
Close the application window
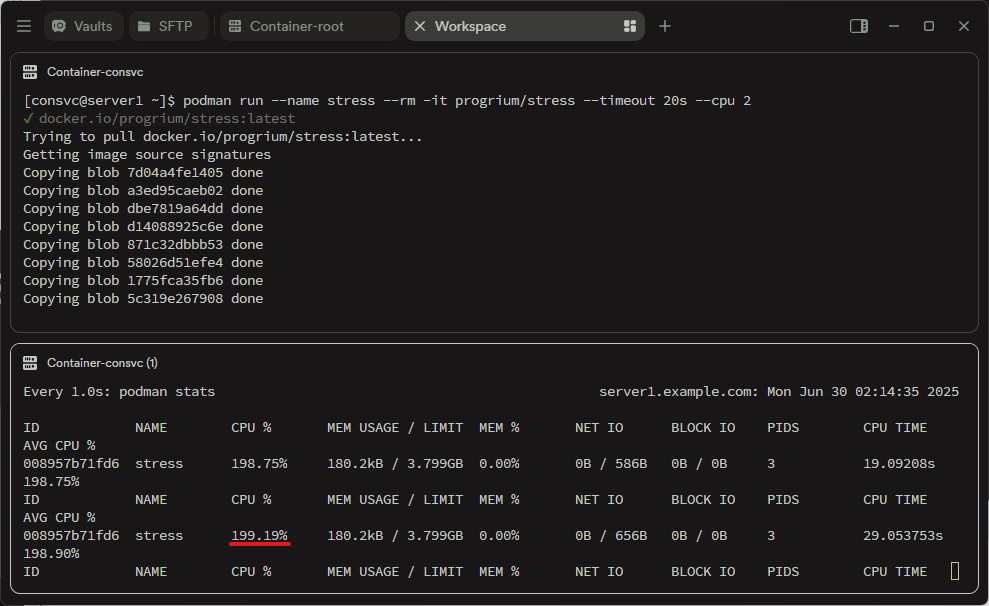click(964, 26)
